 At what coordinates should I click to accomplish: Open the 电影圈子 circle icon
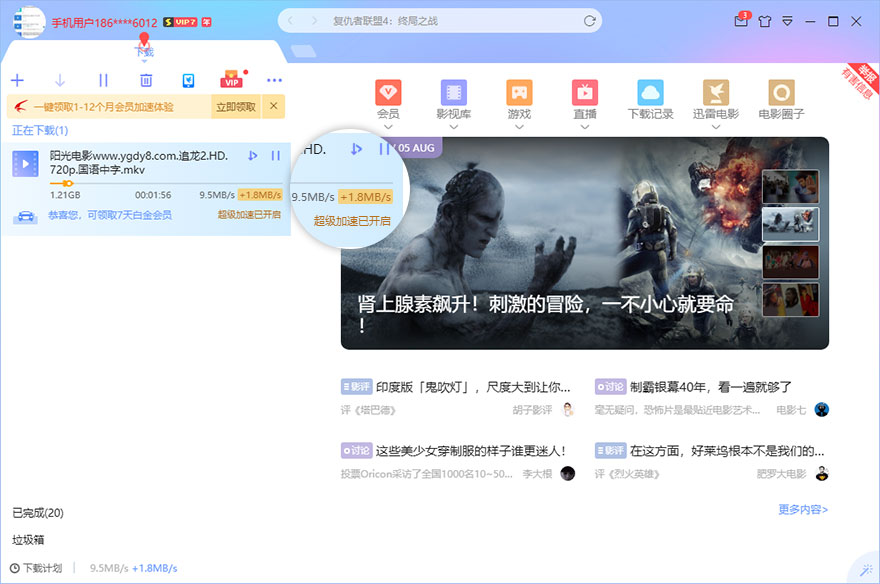point(781,93)
